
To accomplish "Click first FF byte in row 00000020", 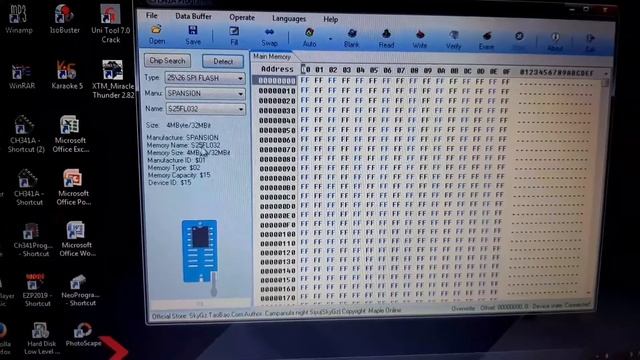I will 304,100.
